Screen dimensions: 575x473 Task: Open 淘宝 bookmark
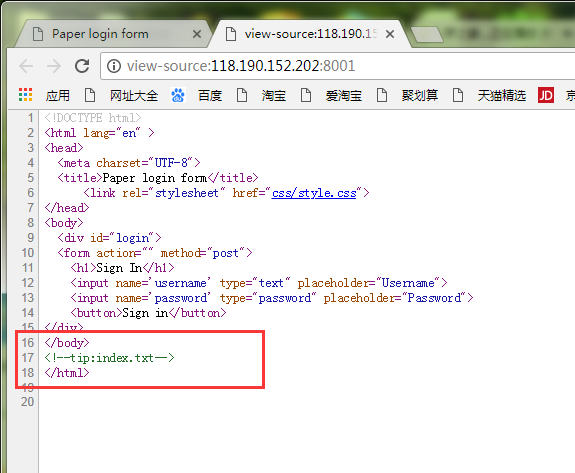[x=274, y=95]
